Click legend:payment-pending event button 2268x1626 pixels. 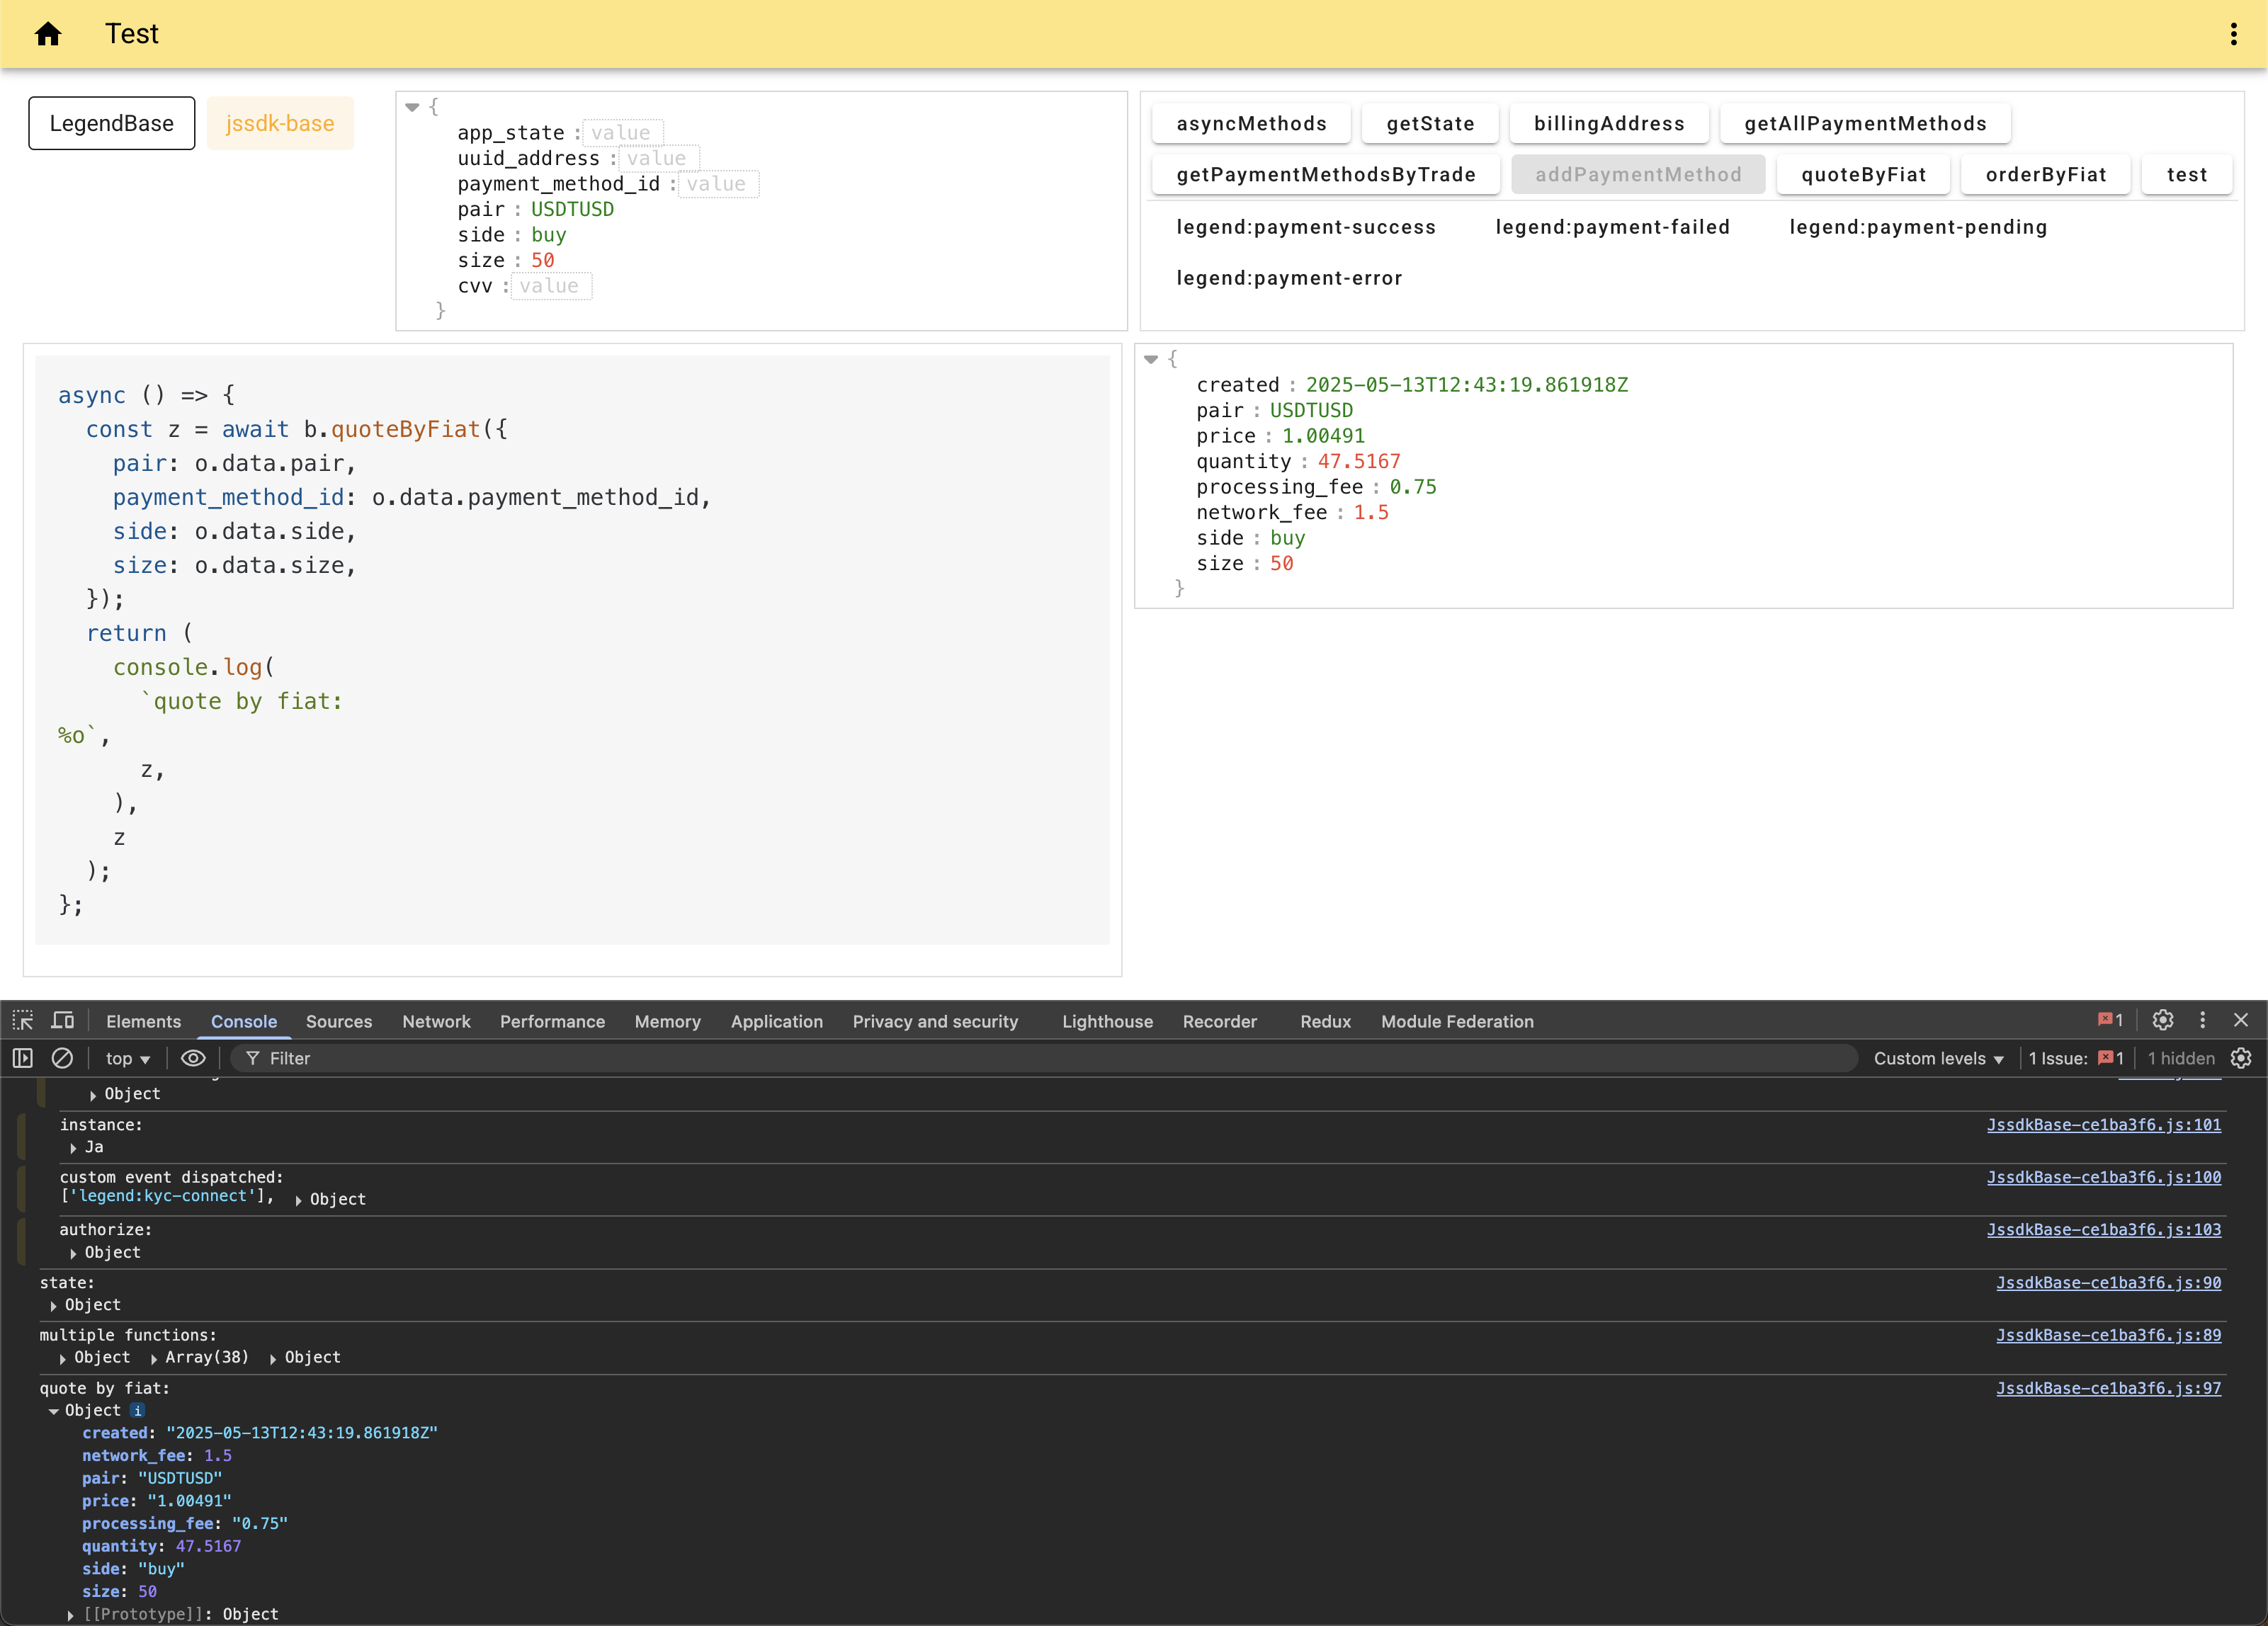click(x=1918, y=227)
